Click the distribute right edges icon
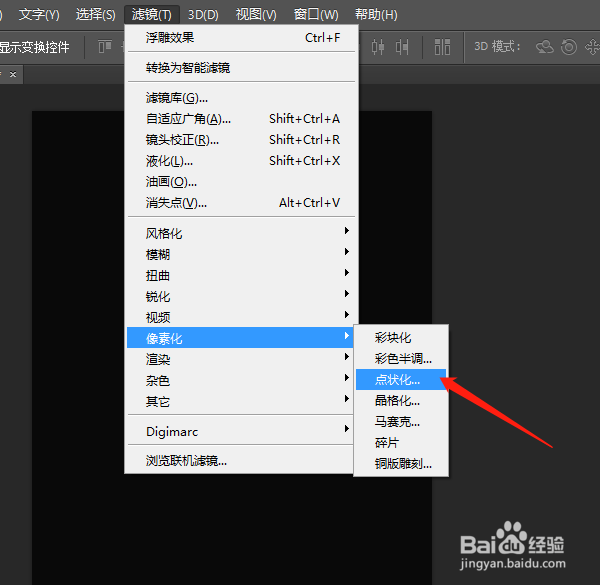Screen dimensions: 600x585 (402, 47)
